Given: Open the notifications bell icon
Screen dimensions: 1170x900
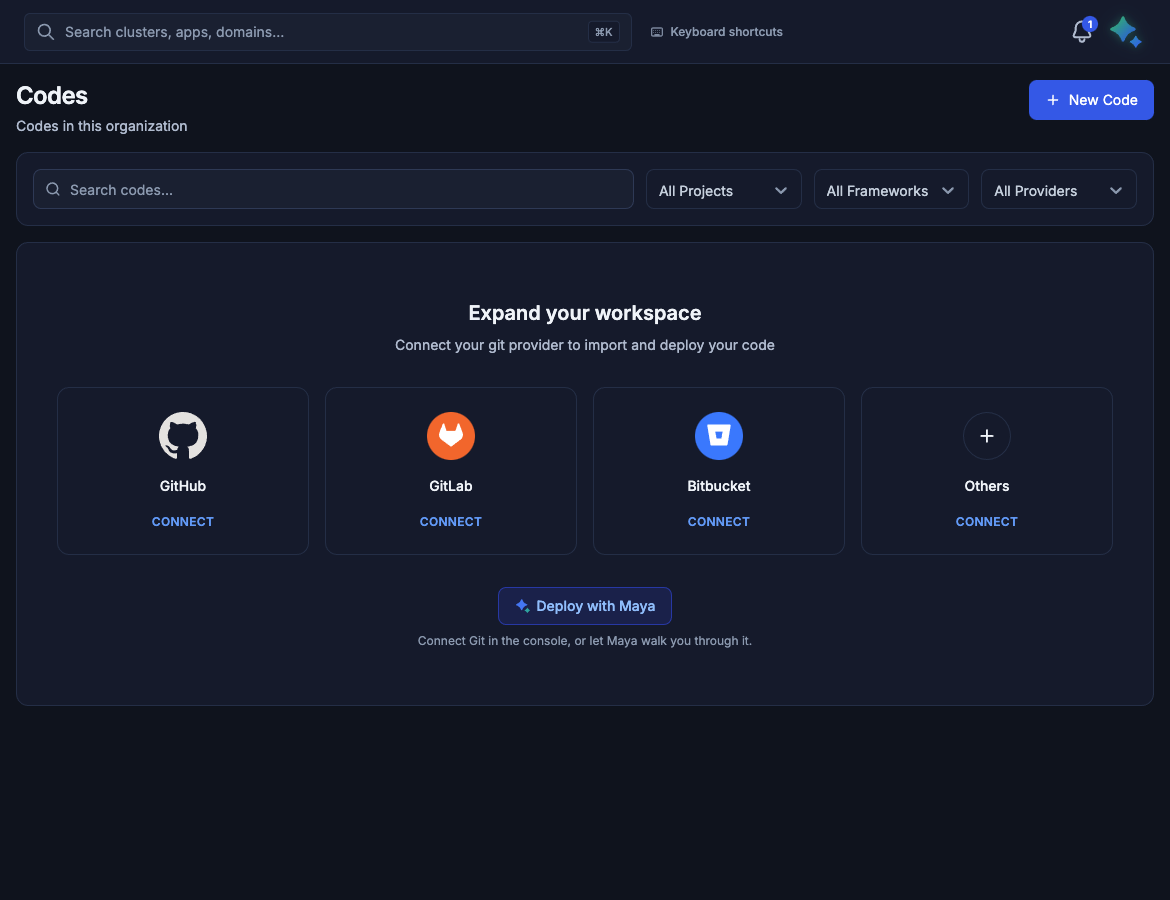Looking at the screenshot, I should point(1081,32).
